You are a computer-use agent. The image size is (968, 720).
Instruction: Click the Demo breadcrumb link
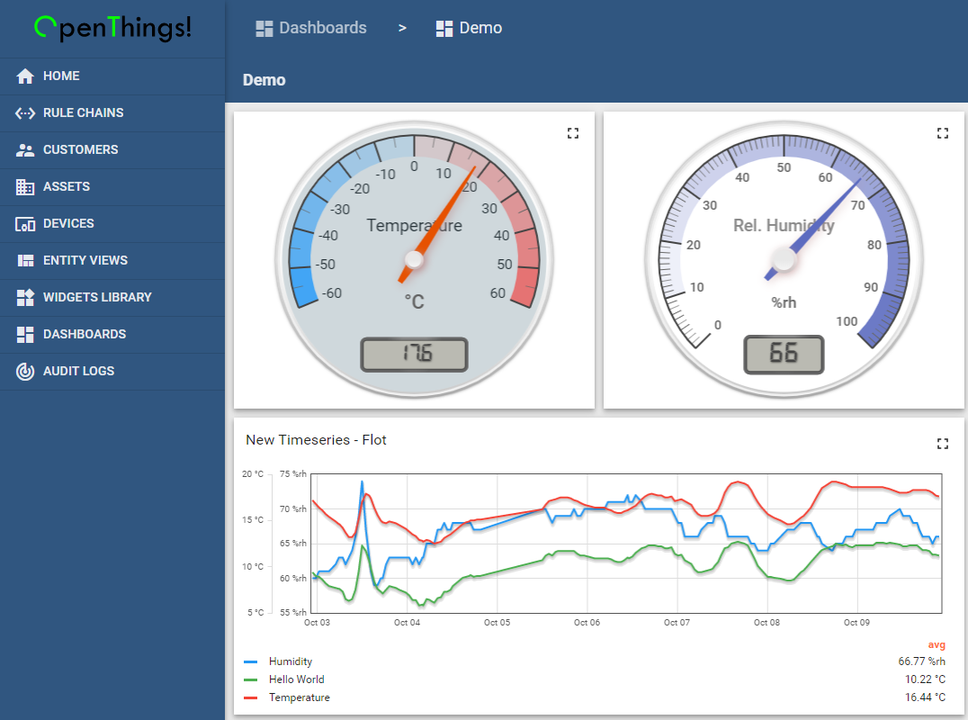click(480, 28)
